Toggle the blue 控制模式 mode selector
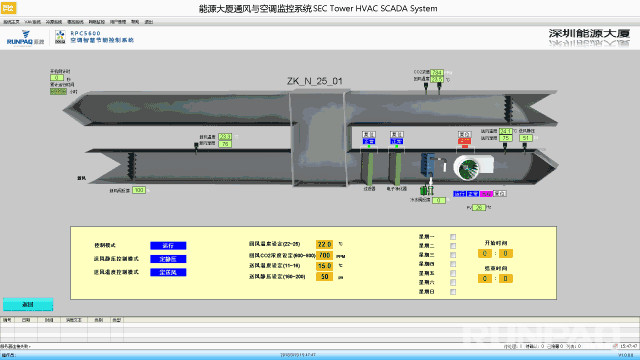Image resolution: width=640 pixels, height=360 pixels. 168,245
